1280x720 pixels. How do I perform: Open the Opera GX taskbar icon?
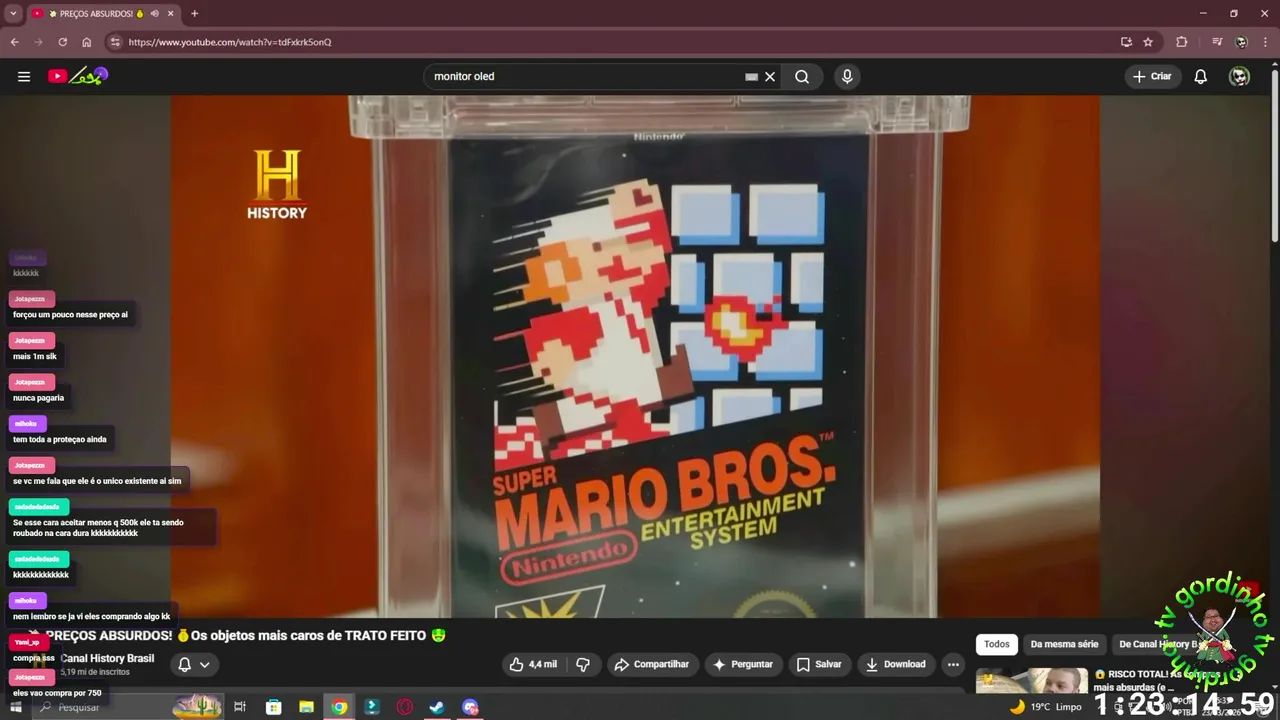click(x=405, y=707)
